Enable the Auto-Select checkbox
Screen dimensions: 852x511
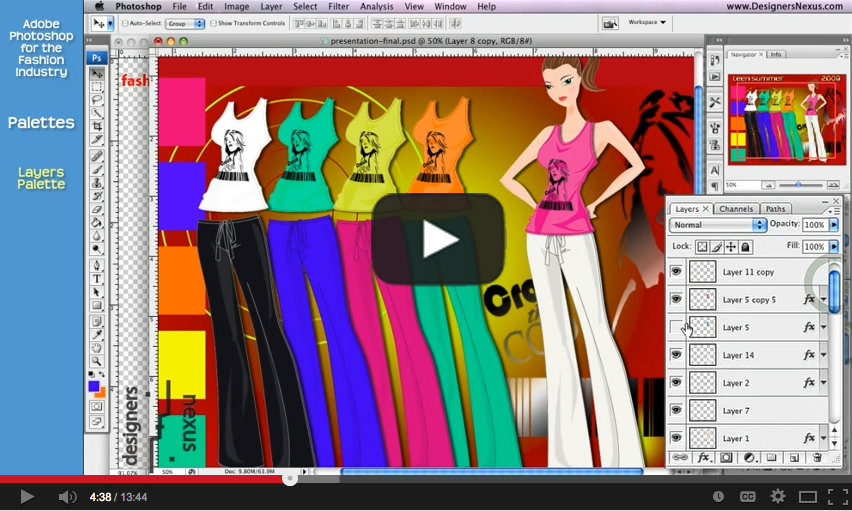click(x=125, y=23)
